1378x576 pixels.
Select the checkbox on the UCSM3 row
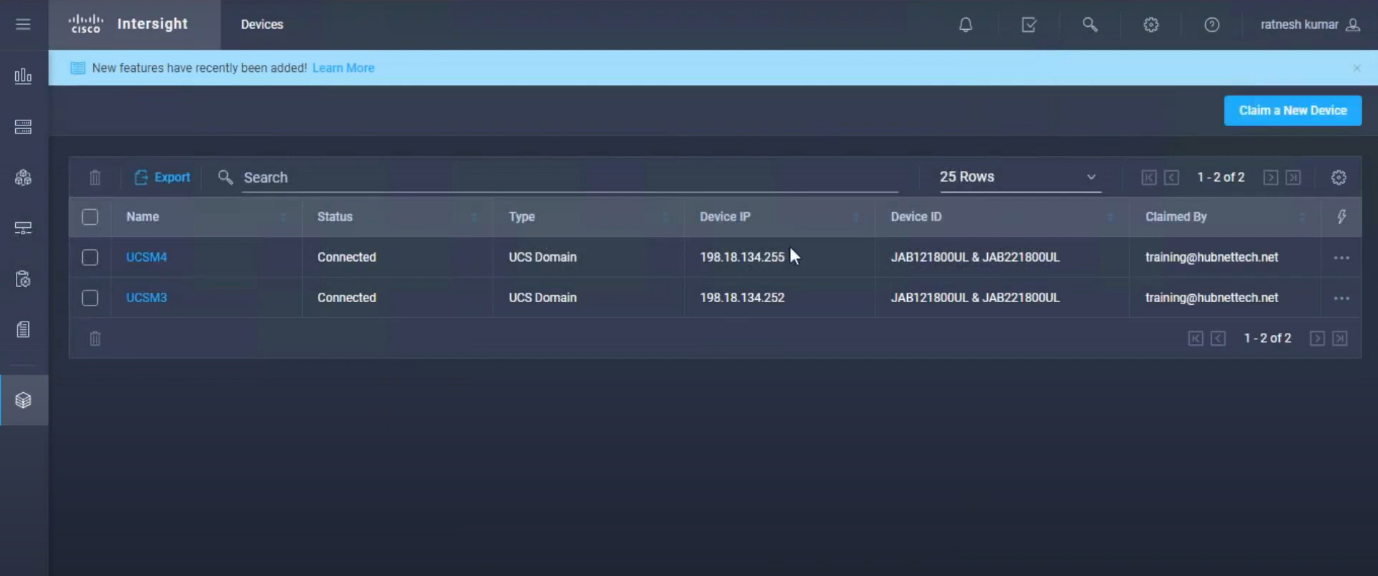(89, 297)
